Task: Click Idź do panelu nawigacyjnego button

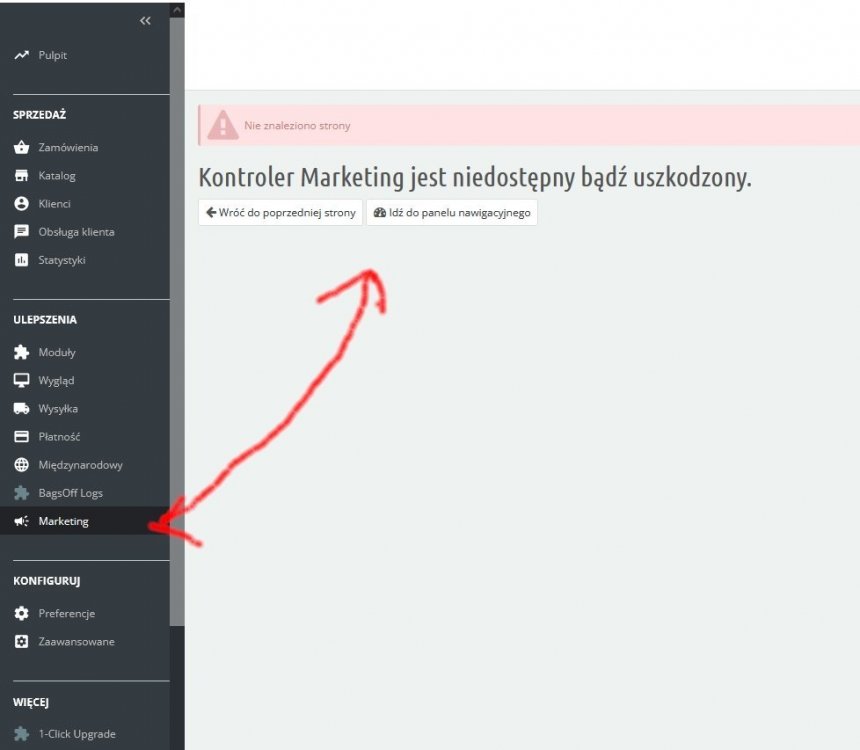Action: (x=452, y=212)
